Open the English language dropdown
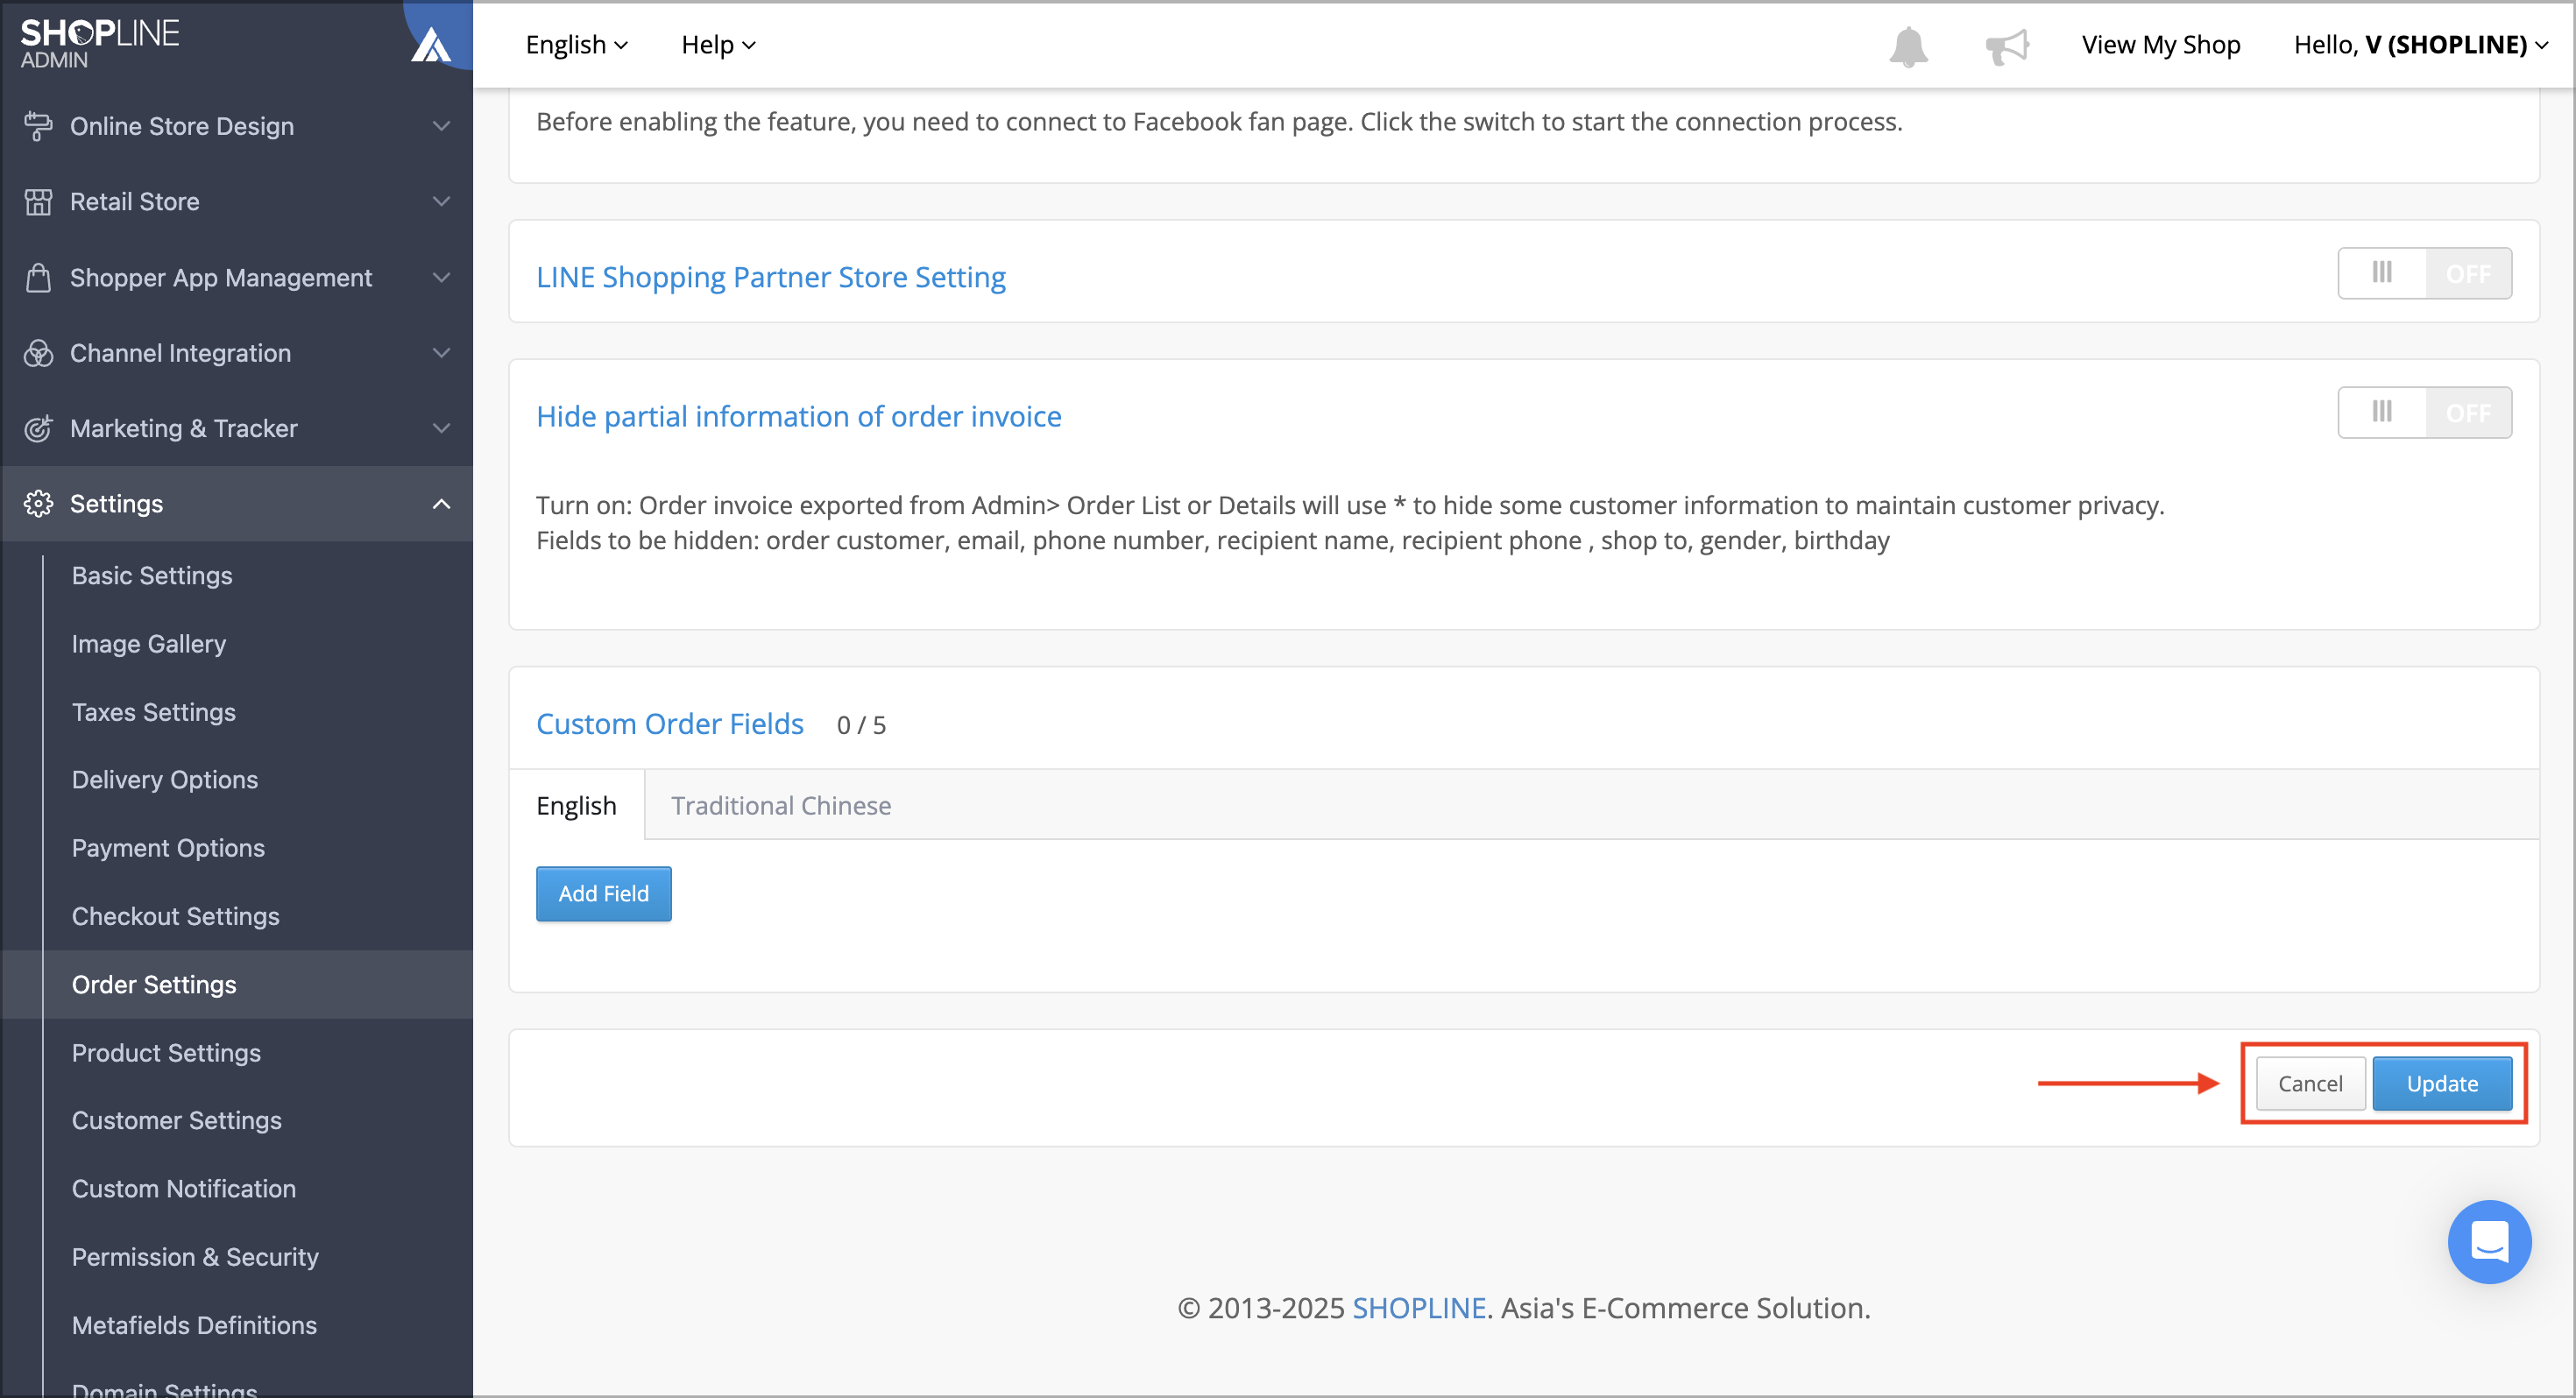2576x1398 pixels. pyautogui.click(x=576, y=45)
